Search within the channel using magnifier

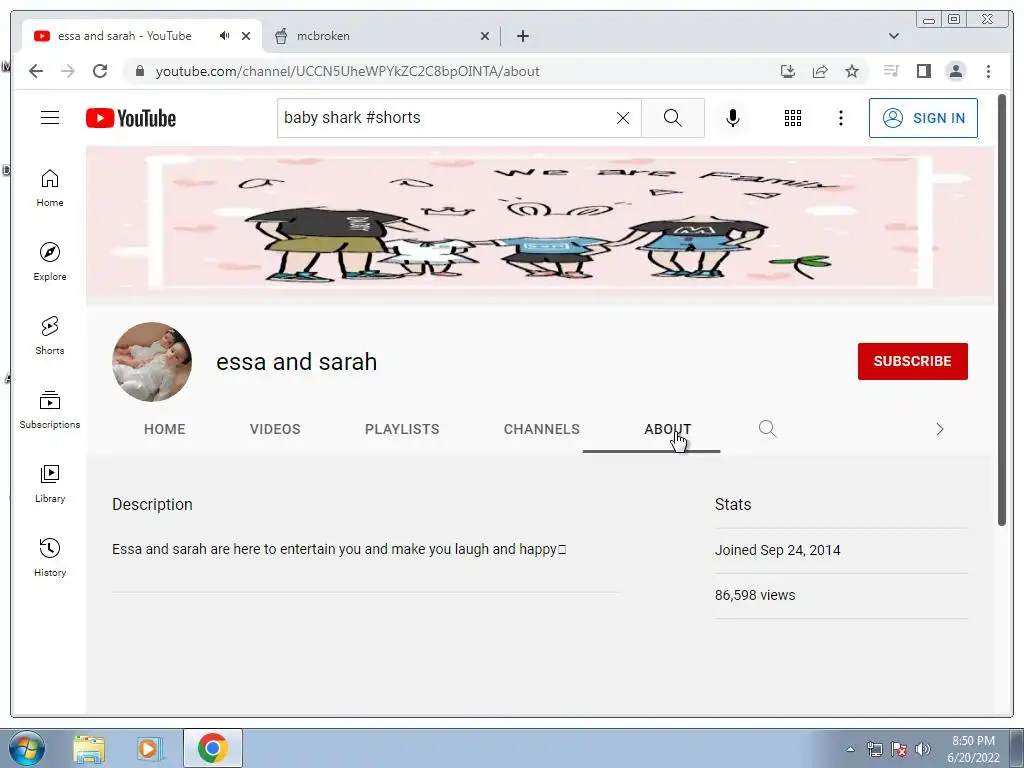pyautogui.click(x=767, y=428)
